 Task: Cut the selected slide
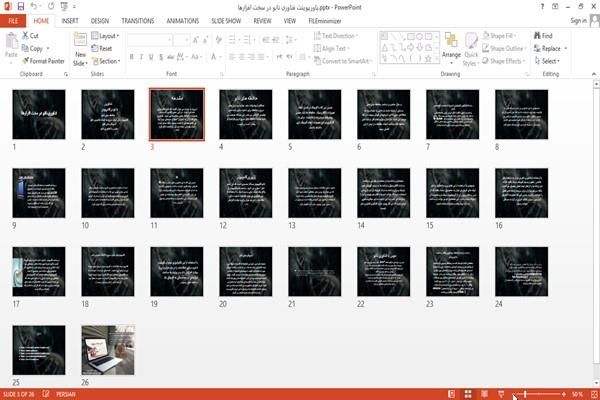[x=30, y=36]
